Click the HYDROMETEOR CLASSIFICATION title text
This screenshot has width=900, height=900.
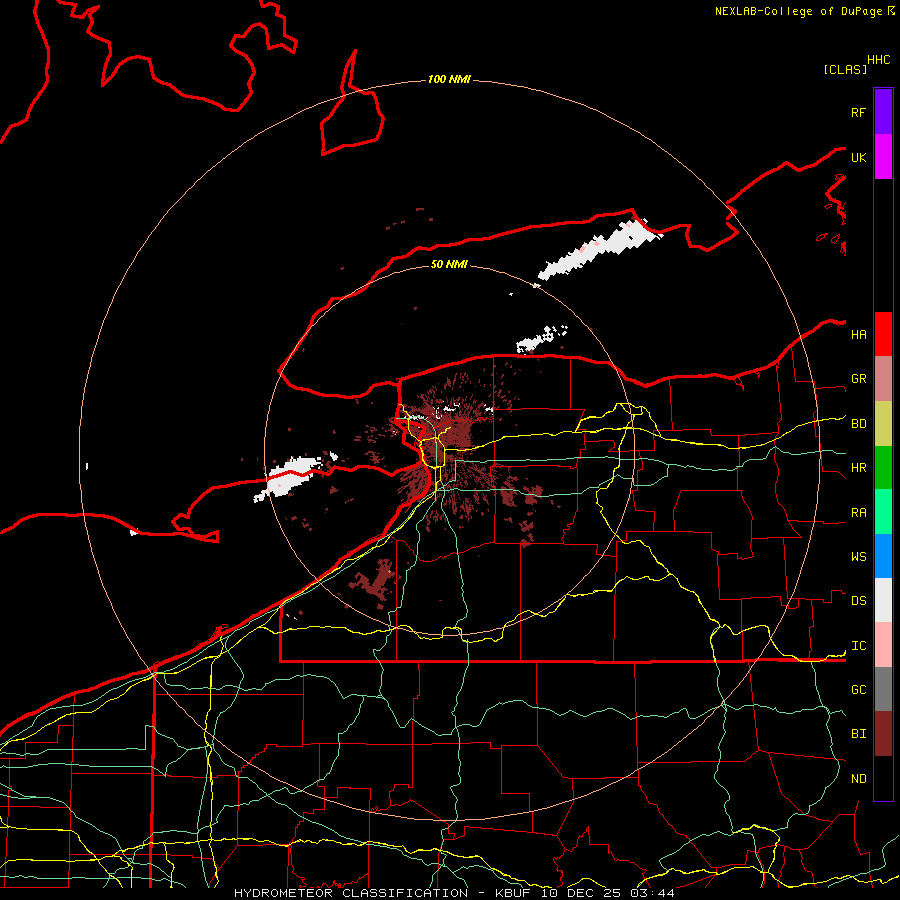[351, 893]
